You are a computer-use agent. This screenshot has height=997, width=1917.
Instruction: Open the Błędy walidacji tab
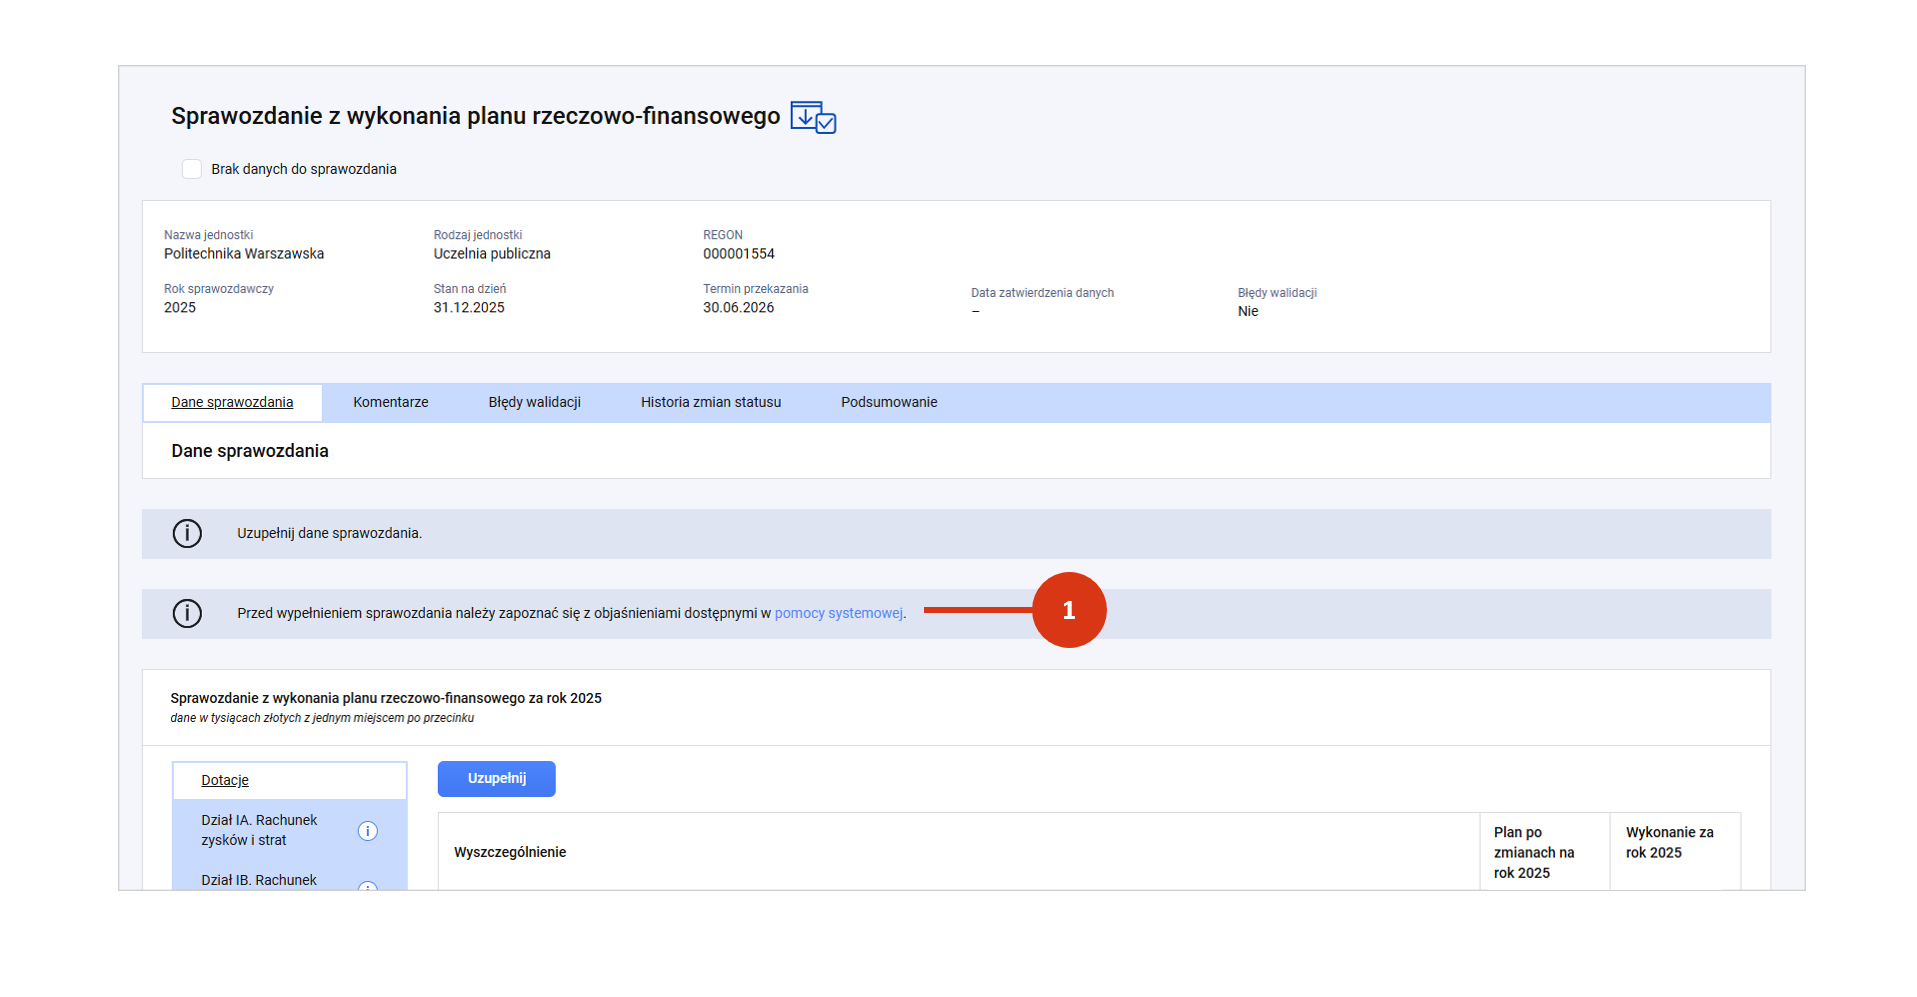[x=535, y=402]
